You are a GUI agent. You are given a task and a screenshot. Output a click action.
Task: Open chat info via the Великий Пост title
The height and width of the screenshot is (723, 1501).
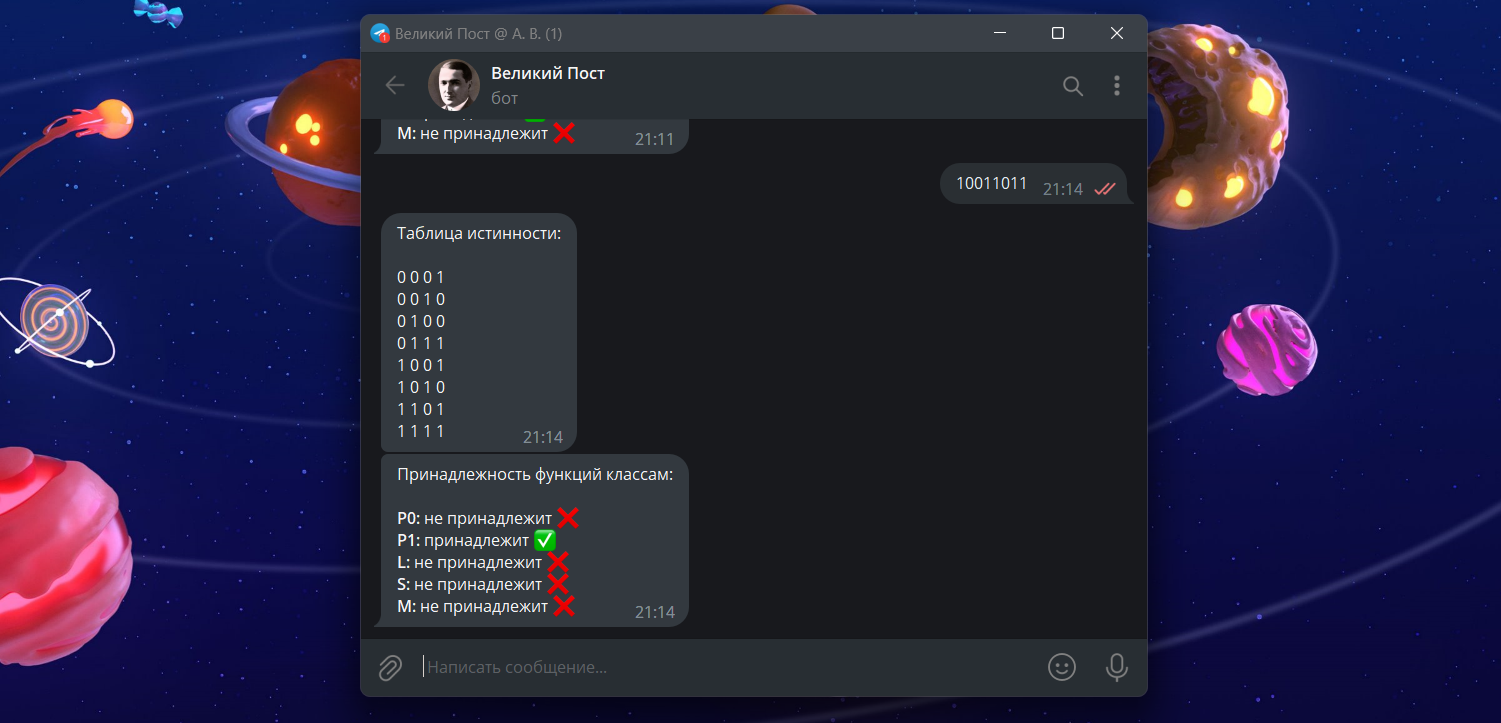548,73
